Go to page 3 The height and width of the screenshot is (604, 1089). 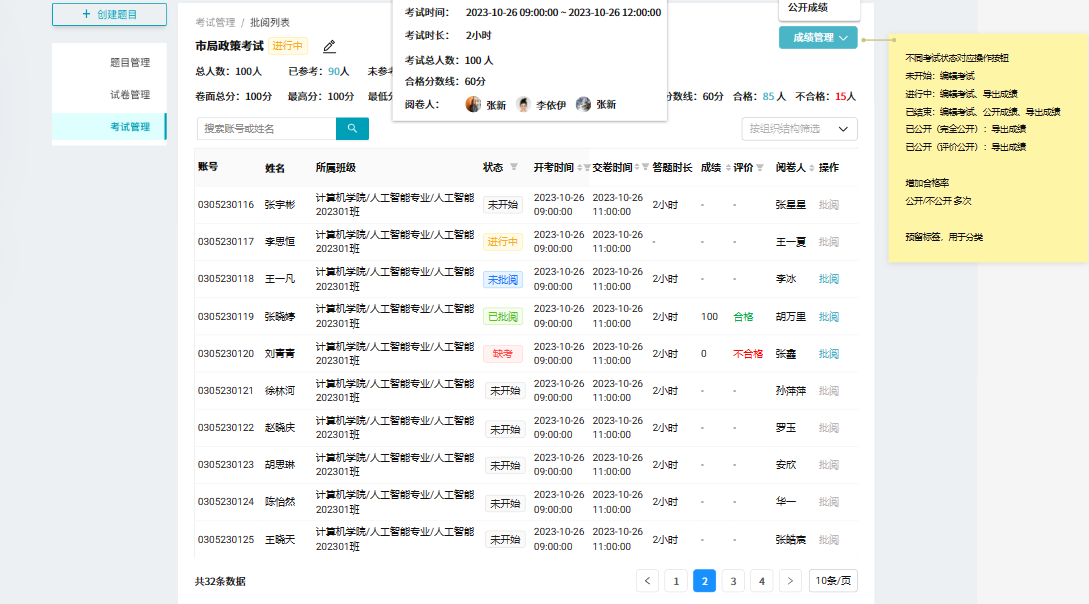point(733,581)
